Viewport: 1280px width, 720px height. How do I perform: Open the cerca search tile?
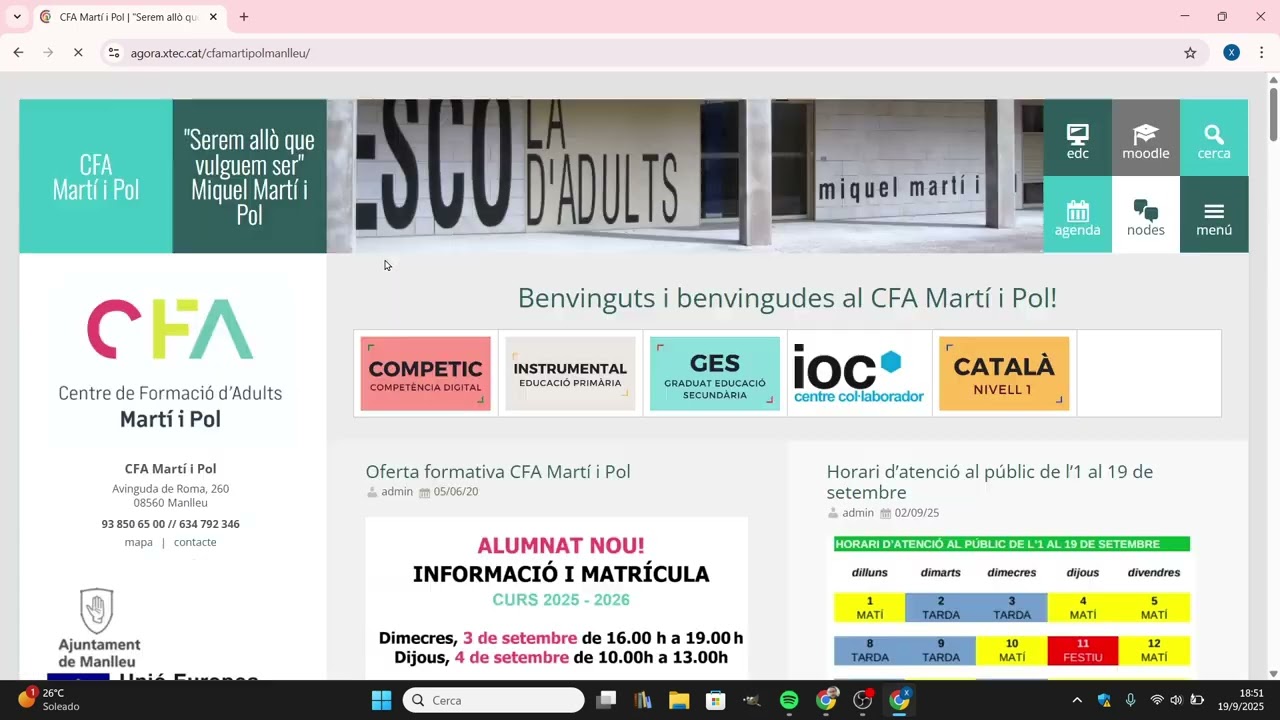[1213, 138]
